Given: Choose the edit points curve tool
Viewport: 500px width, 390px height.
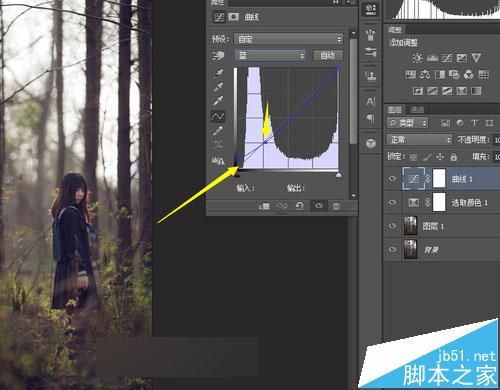Looking at the screenshot, I should (x=218, y=116).
